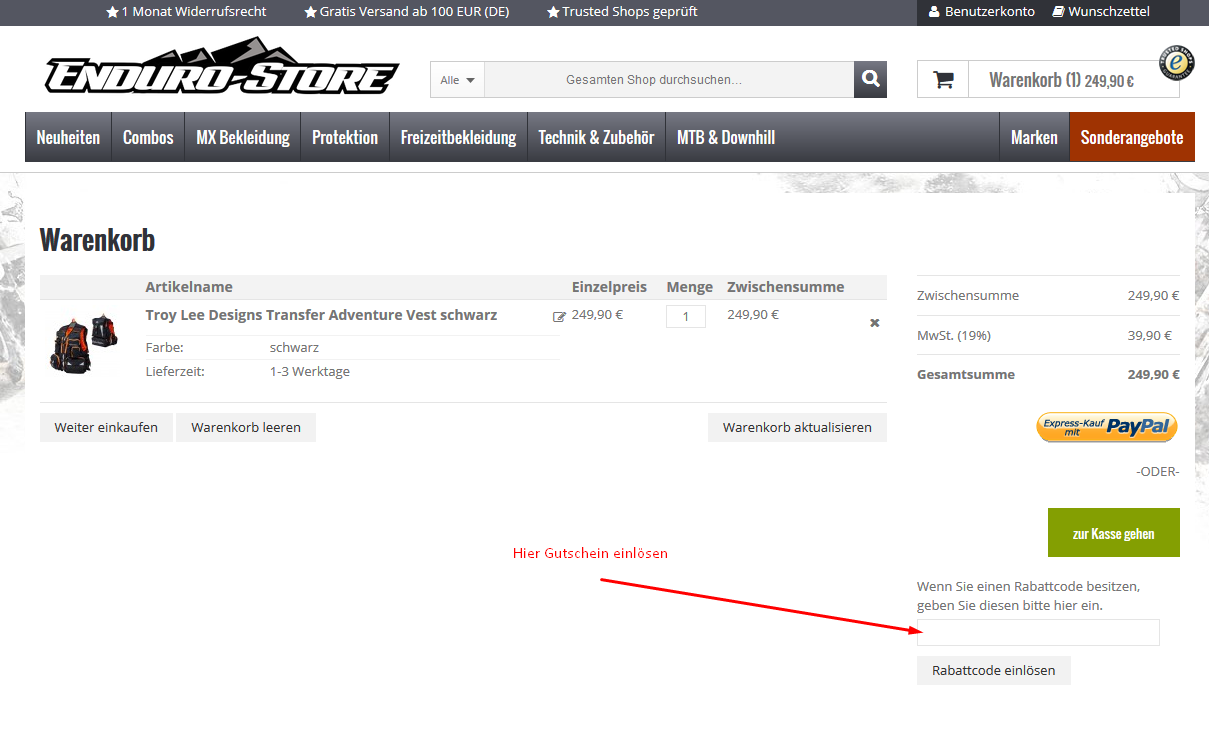The height and width of the screenshot is (749, 1209).
Task: Open the Protektion menu
Action: click(345, 137)
